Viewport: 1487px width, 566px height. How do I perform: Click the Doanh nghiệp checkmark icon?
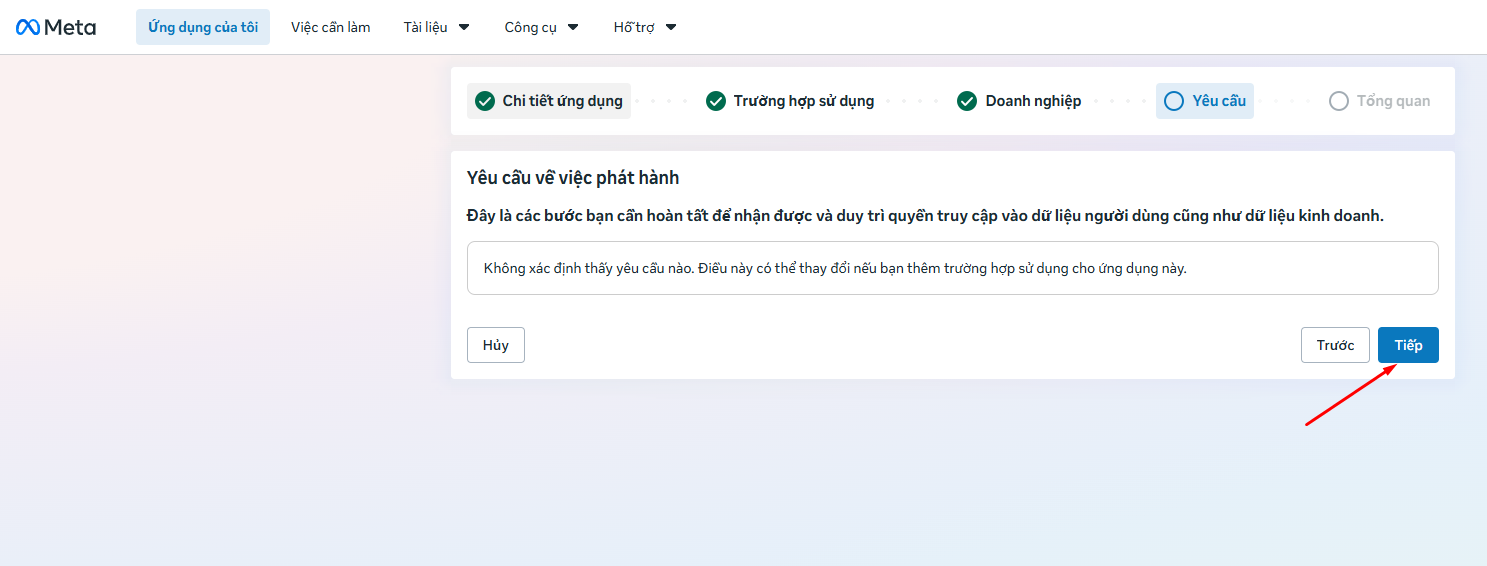[x=967, y=101]
